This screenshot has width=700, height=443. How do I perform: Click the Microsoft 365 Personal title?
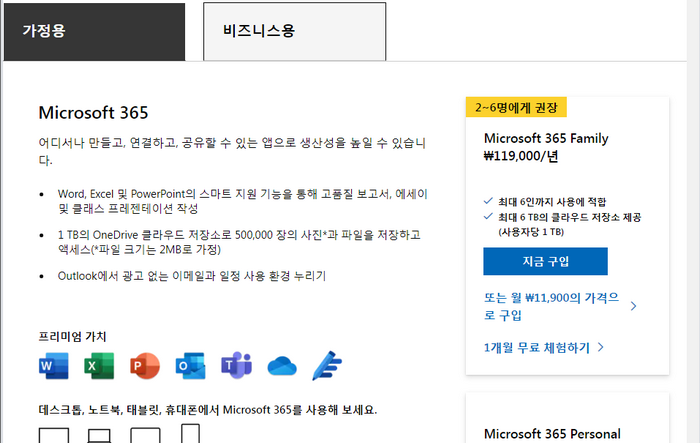click(552, 434)
